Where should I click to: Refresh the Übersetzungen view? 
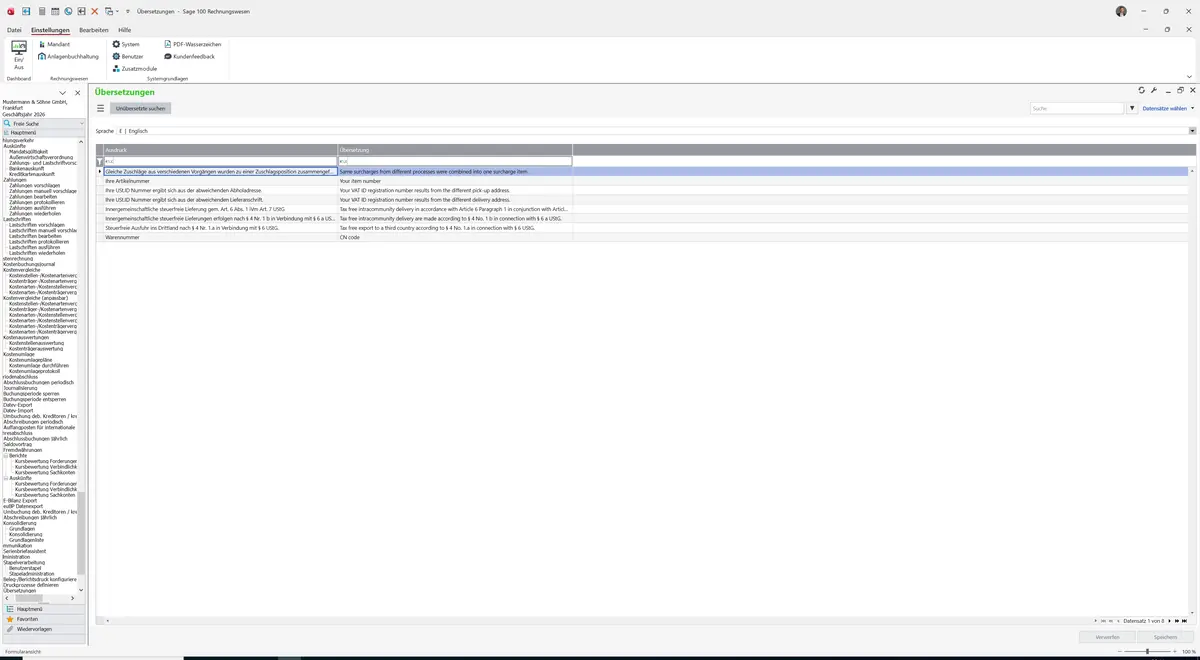[x=1141, y=90]
